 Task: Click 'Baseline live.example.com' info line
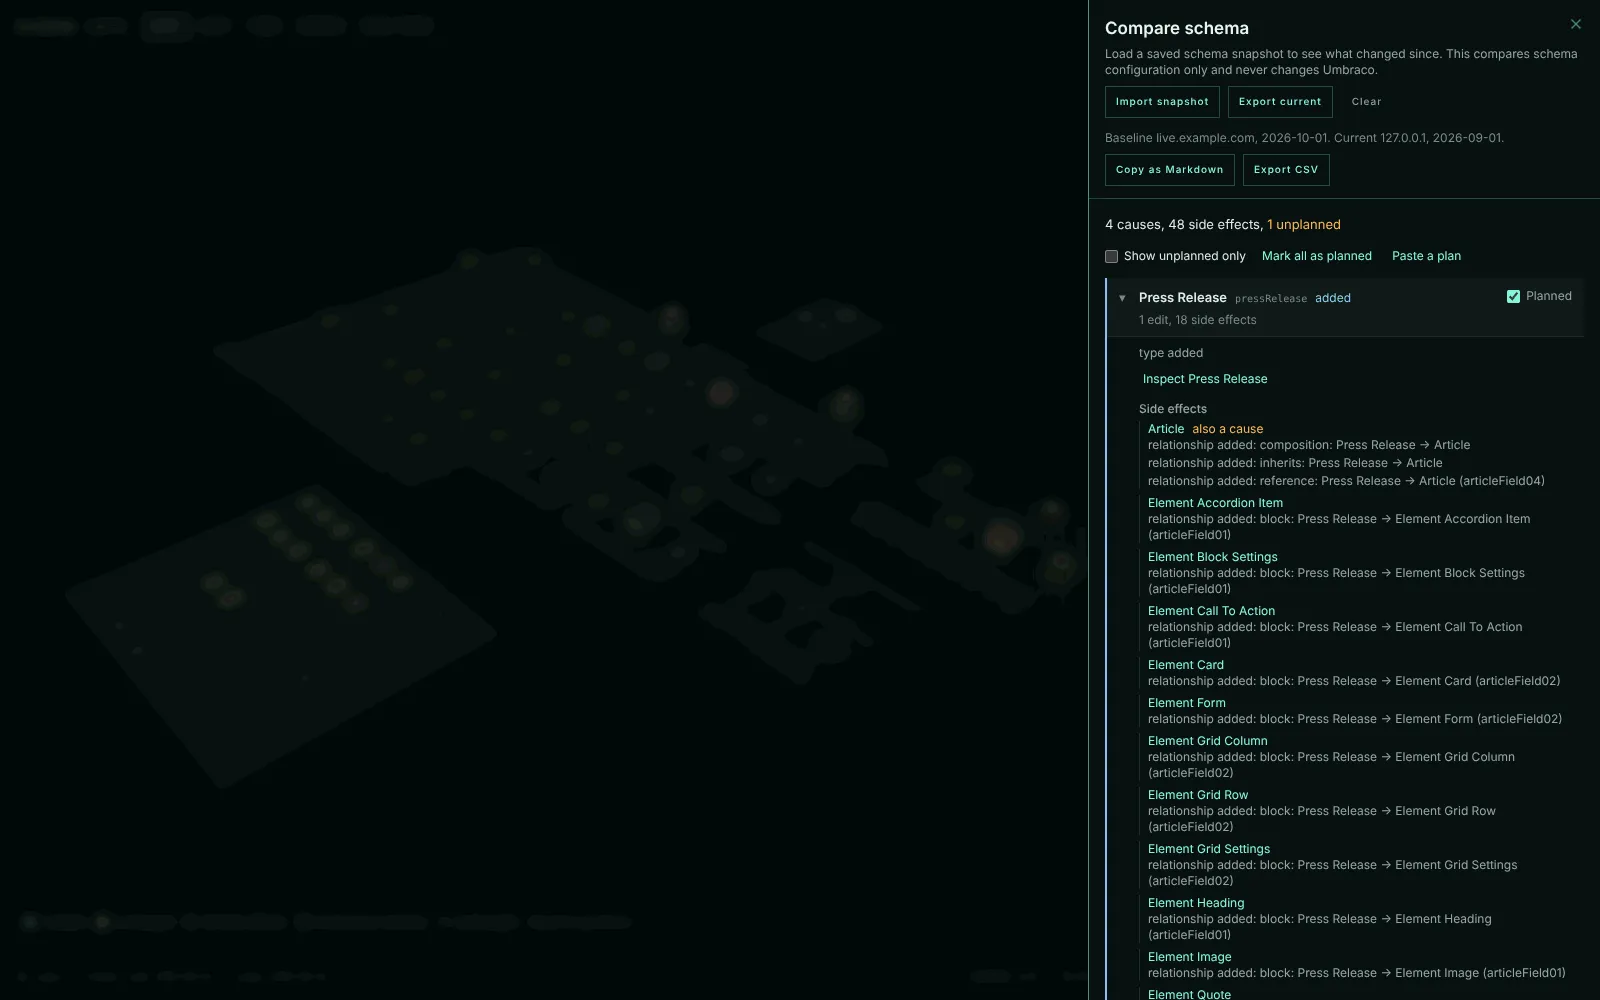tap(1304, 138)
